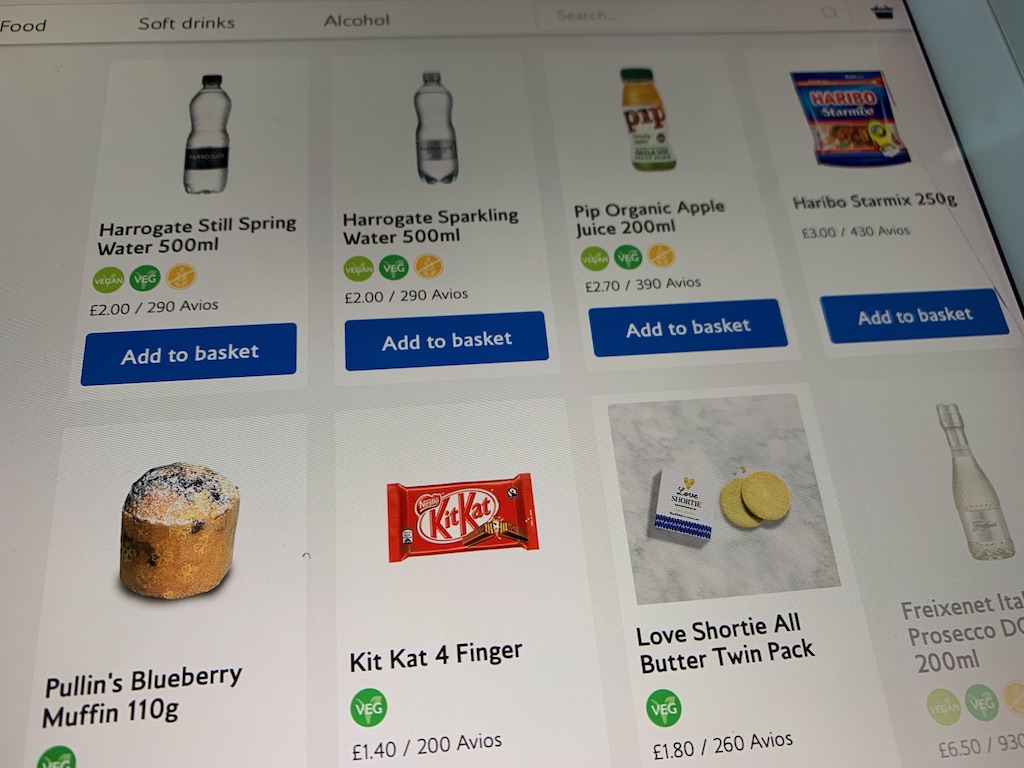Switch to the Soft drinks tab
Image resolution: width=1024 pixels, height=768 pixels.
point(187,23)
